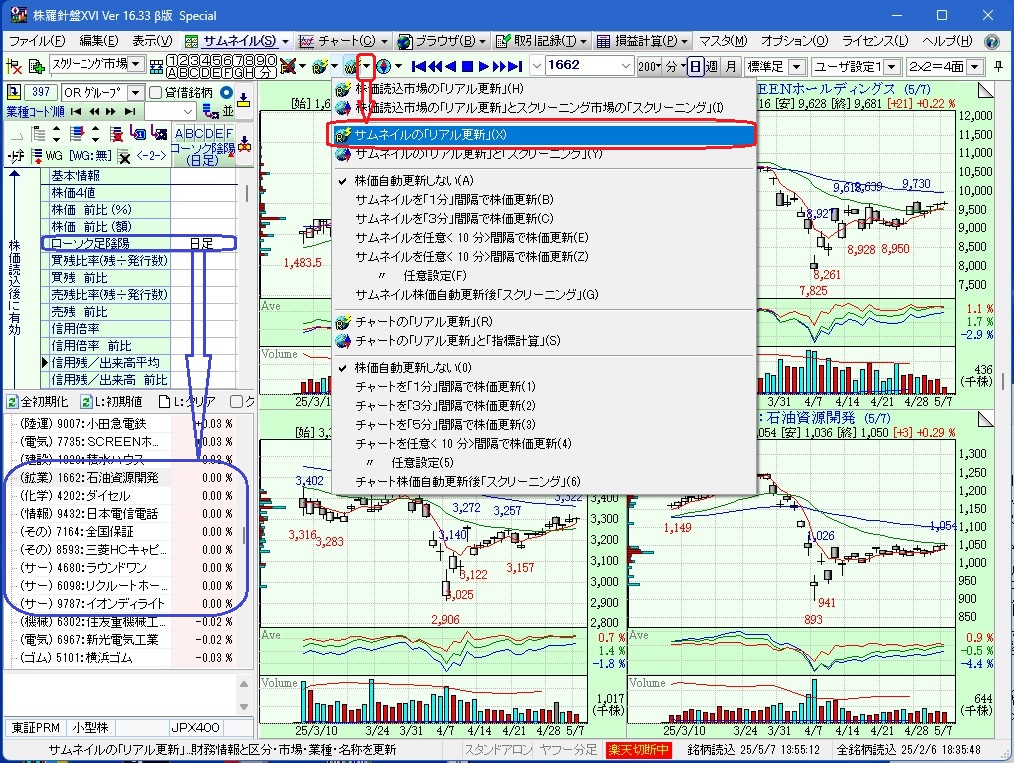The image size is (1014, 763).
Task: Jump to first record playback button
Action: [418, 66]
